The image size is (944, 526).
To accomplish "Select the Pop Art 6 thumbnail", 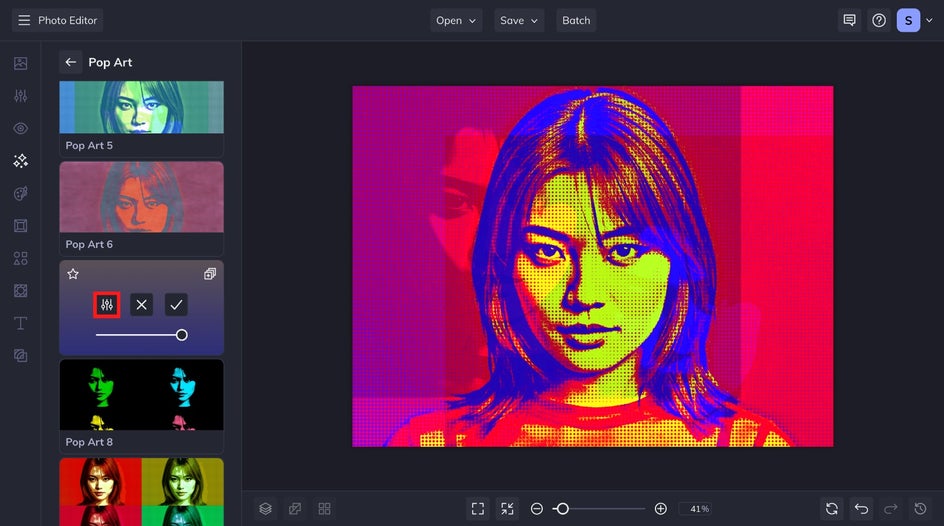I will click(141, 197).
